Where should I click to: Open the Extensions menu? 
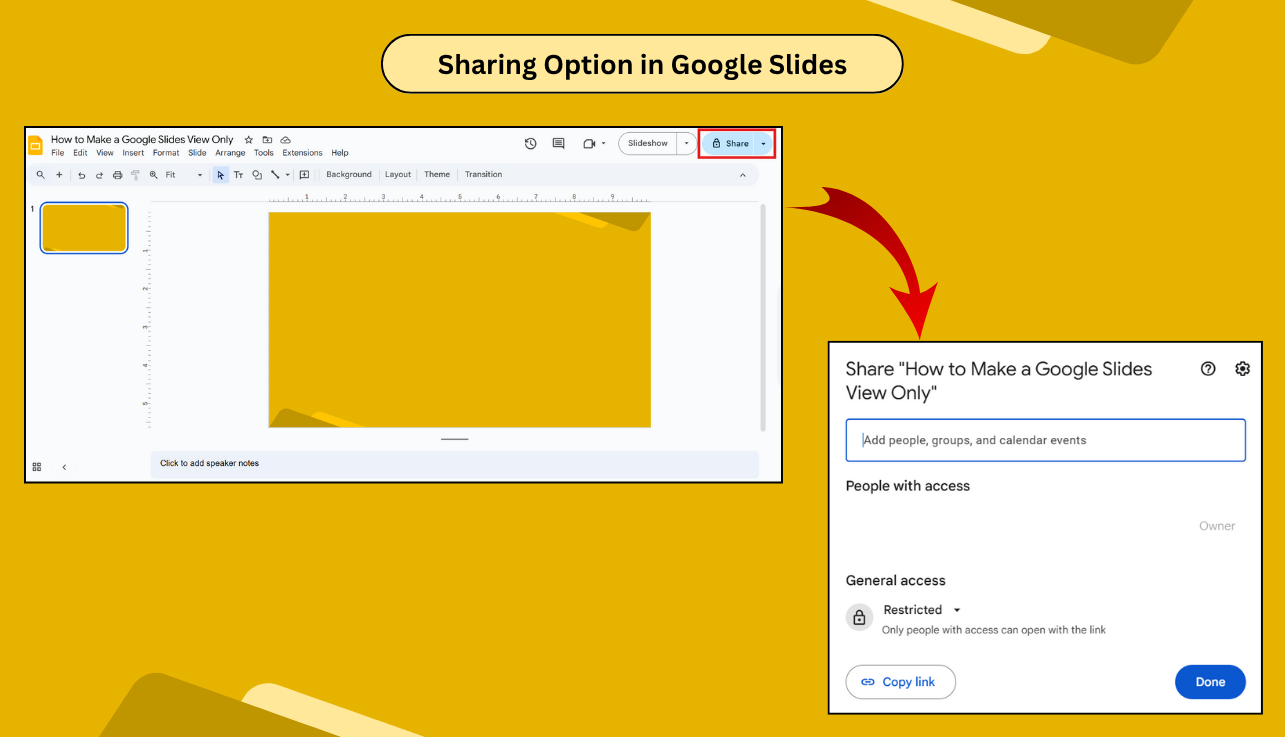coord(302,152)
